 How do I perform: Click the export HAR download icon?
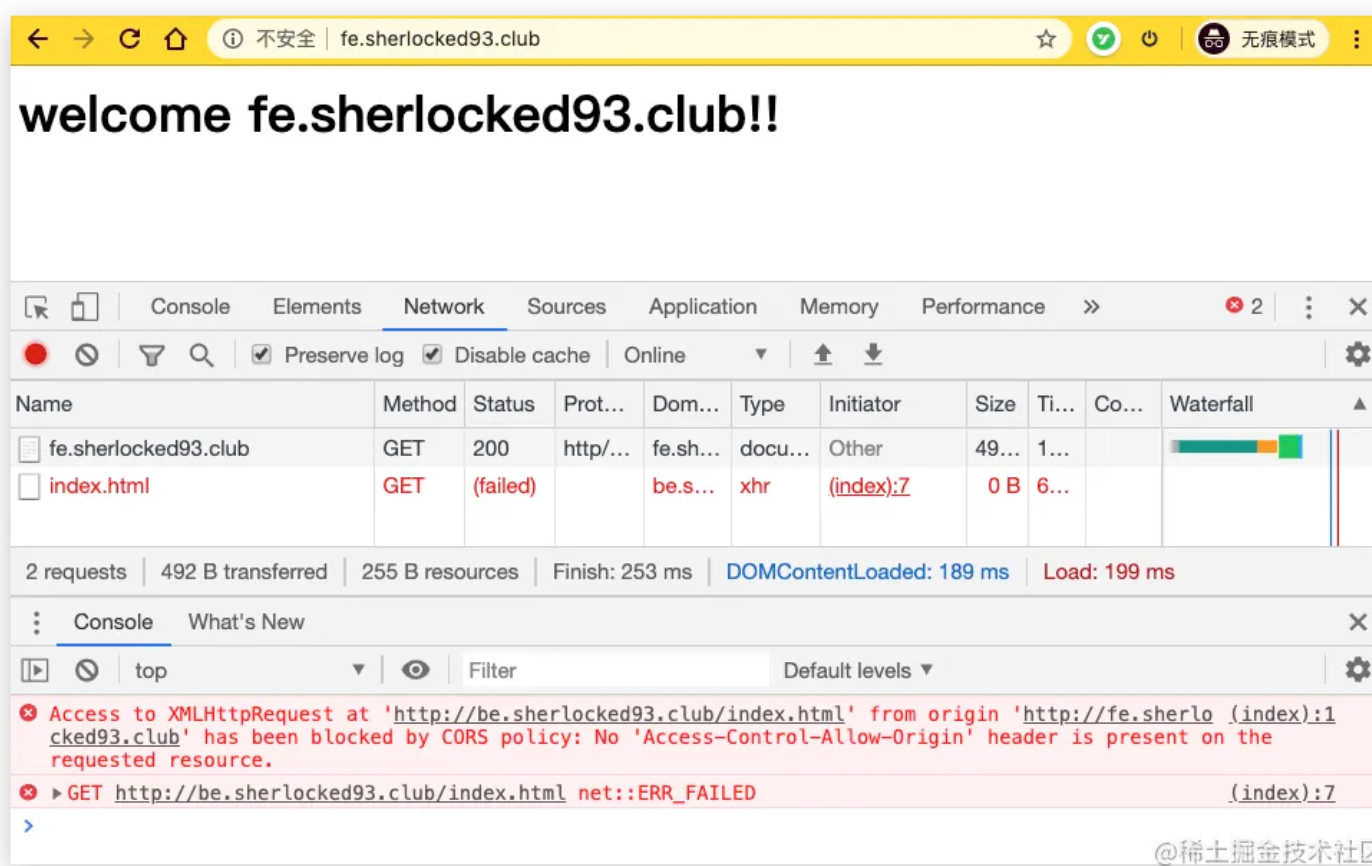(873, 354)
